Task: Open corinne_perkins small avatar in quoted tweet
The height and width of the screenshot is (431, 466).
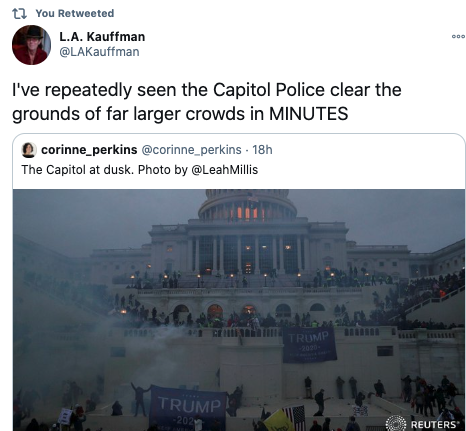Action: click(x=29, y=150)
